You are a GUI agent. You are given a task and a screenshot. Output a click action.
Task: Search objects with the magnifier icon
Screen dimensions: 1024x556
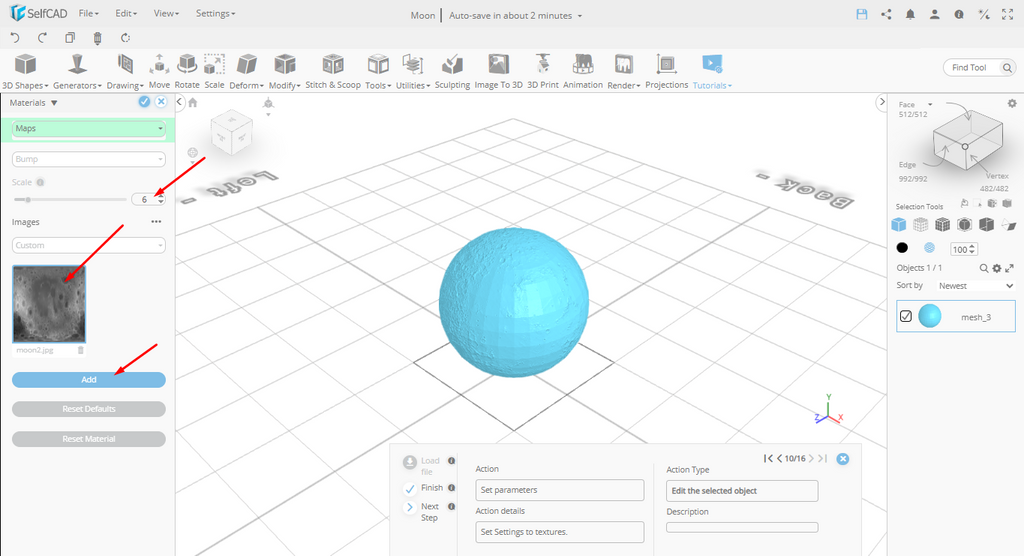tap(984, 268)
